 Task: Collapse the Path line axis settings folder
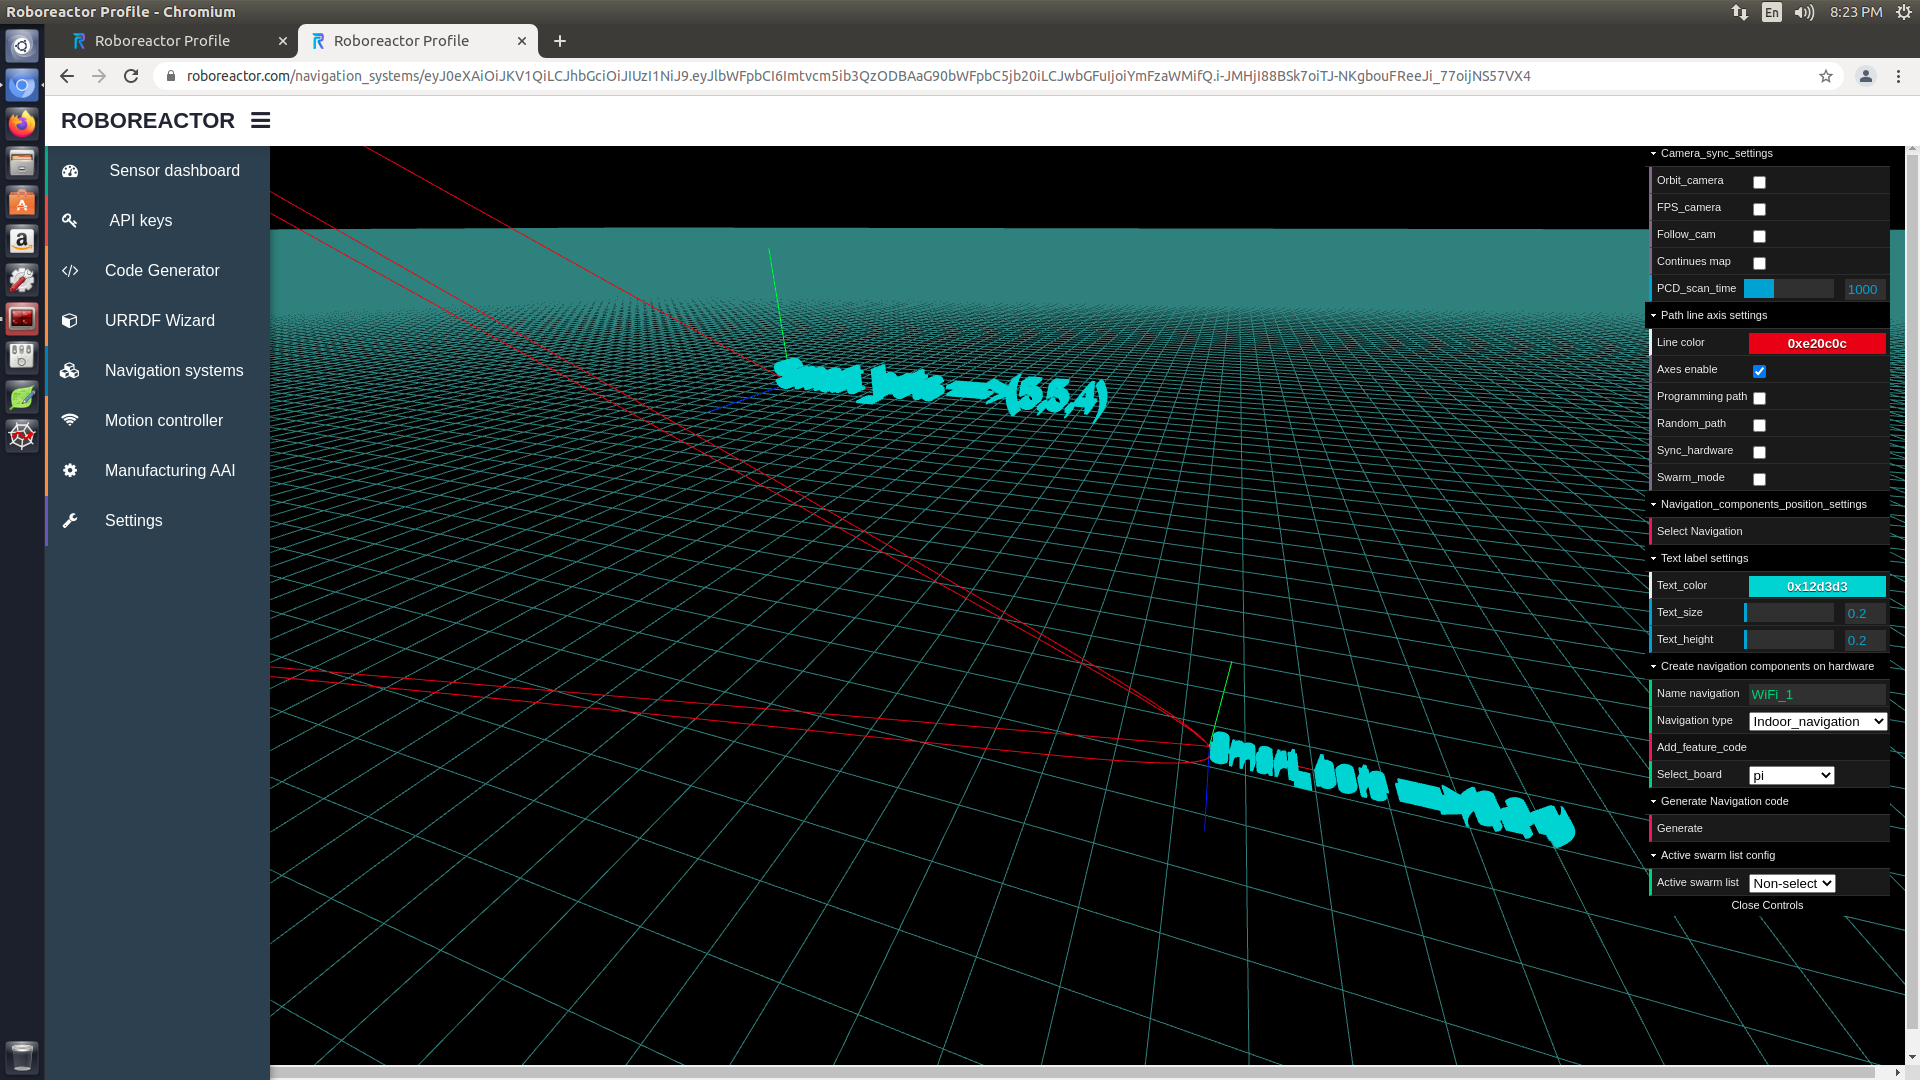pyautogui.click(x=1768, y=315)
